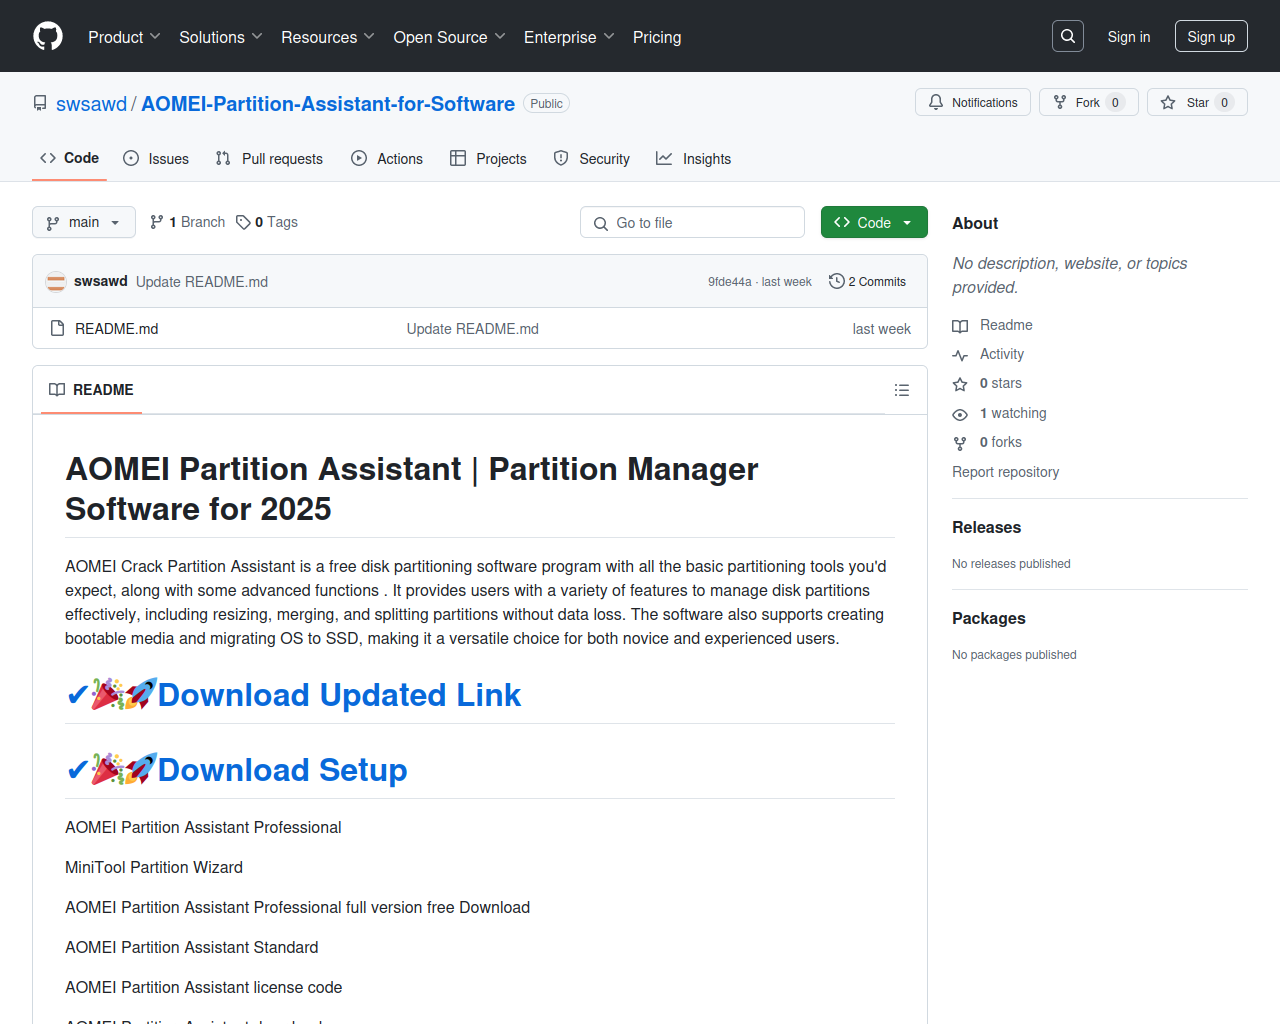Click the book icon next to Readme

point(960,326)
